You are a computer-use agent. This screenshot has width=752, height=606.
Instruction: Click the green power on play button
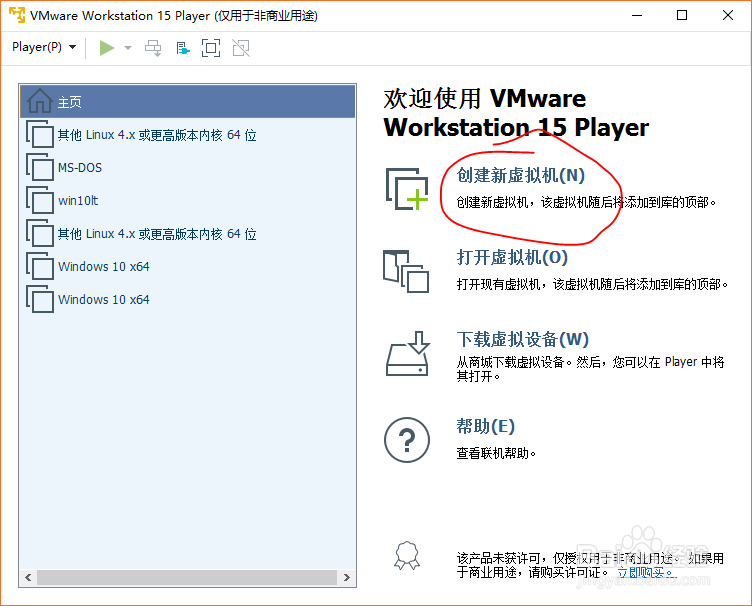pos(106,48)
